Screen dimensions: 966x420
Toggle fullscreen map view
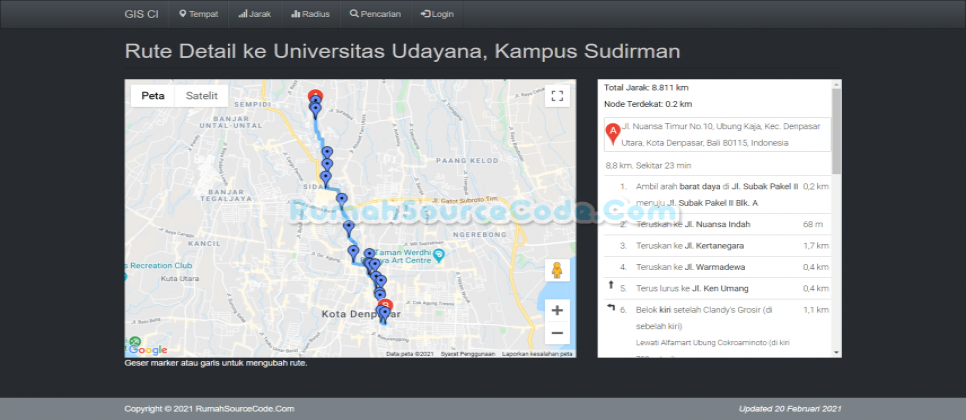(x=557, y=96)
